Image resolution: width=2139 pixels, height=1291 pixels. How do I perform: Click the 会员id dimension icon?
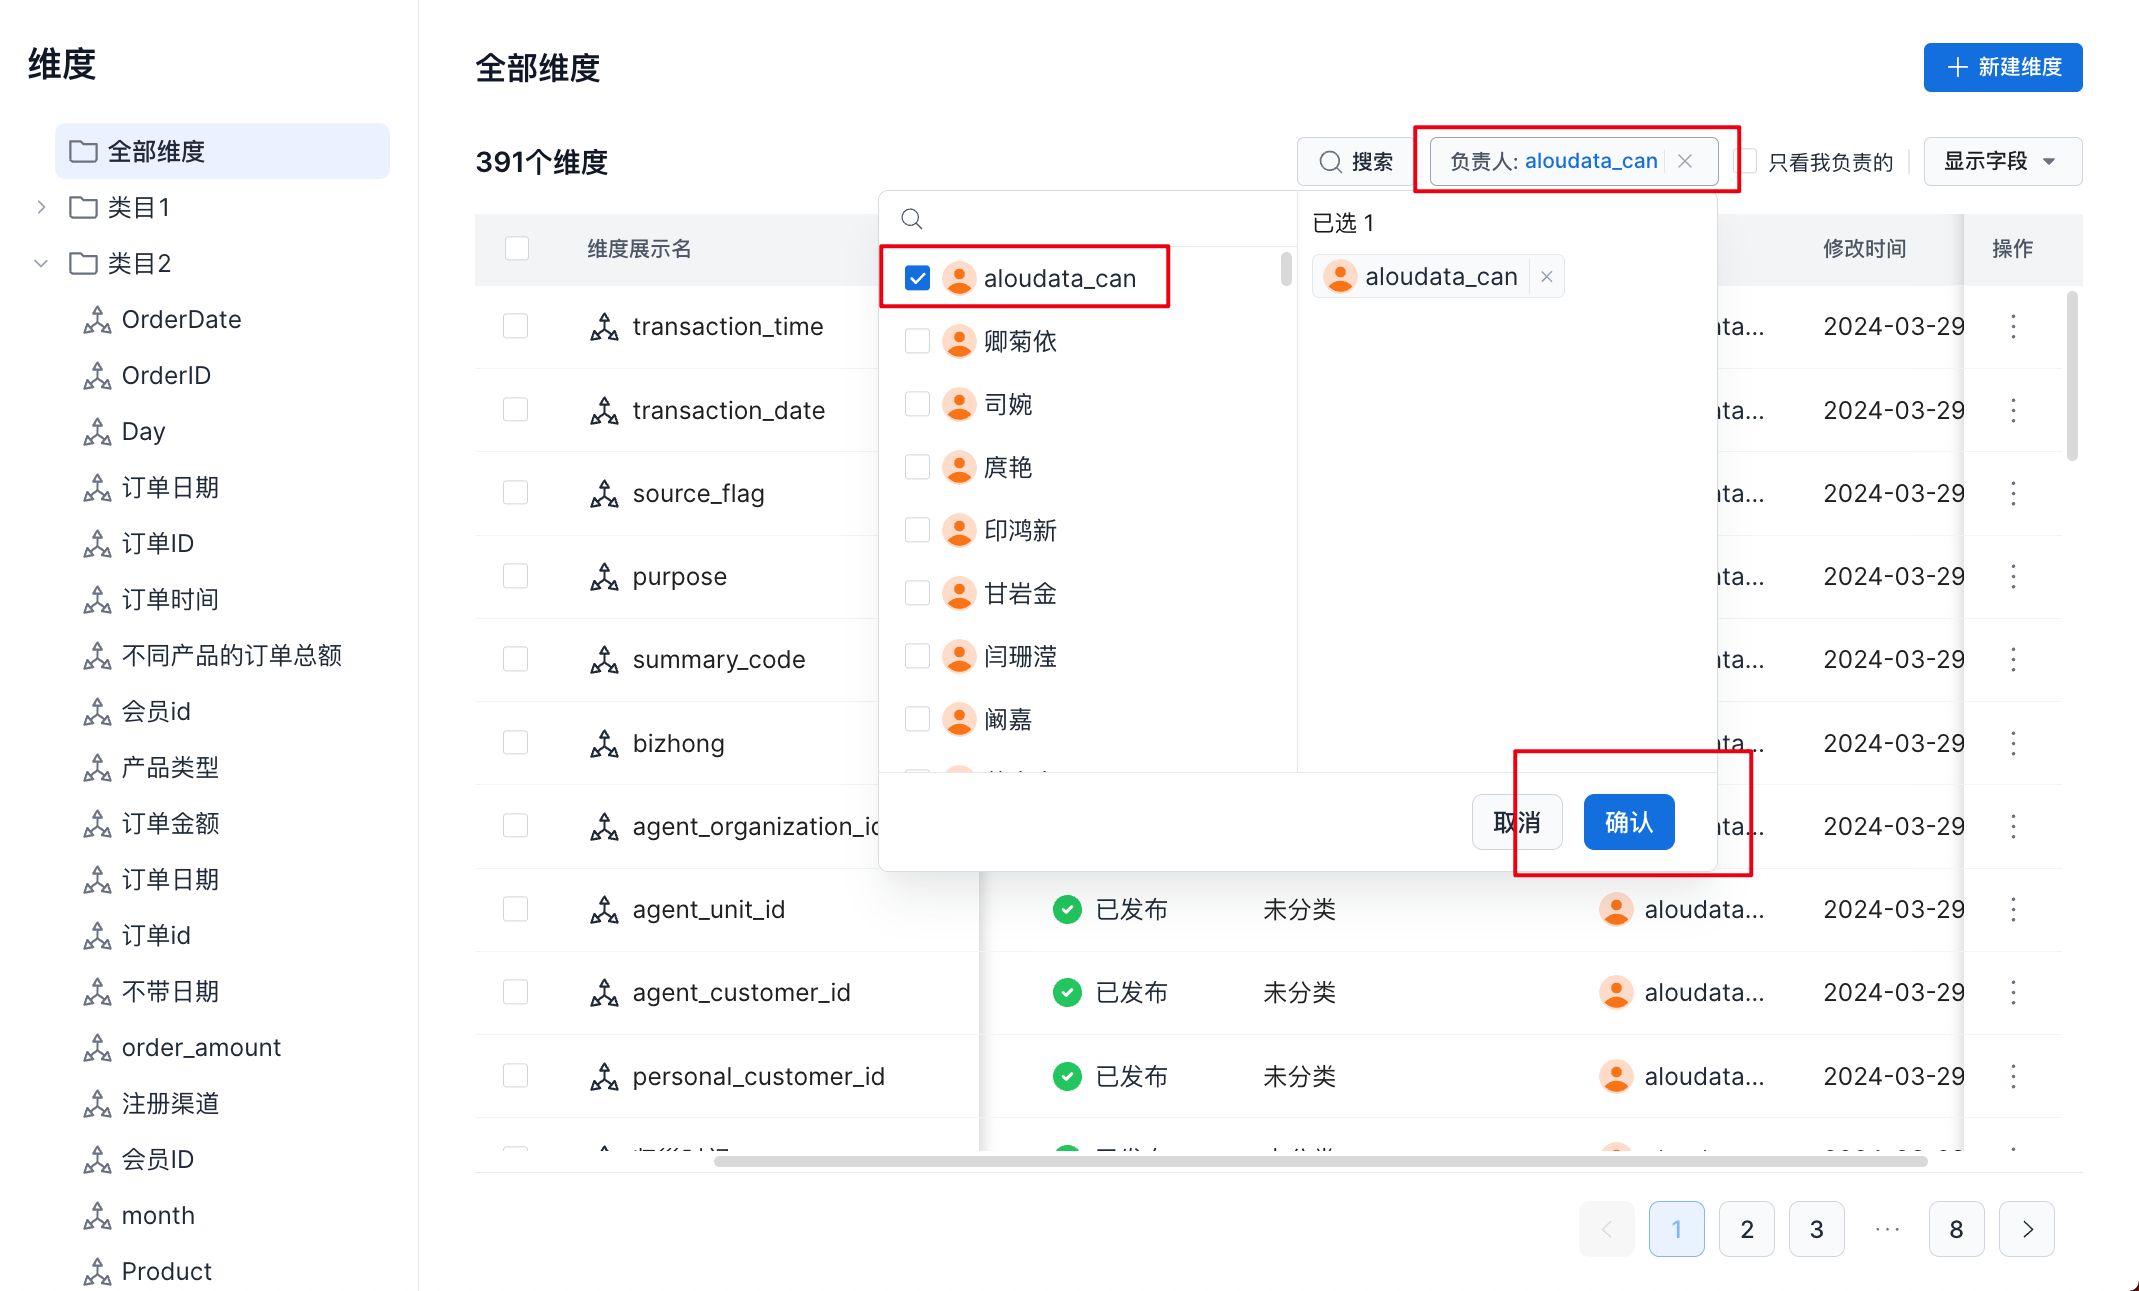coord(97,711)
